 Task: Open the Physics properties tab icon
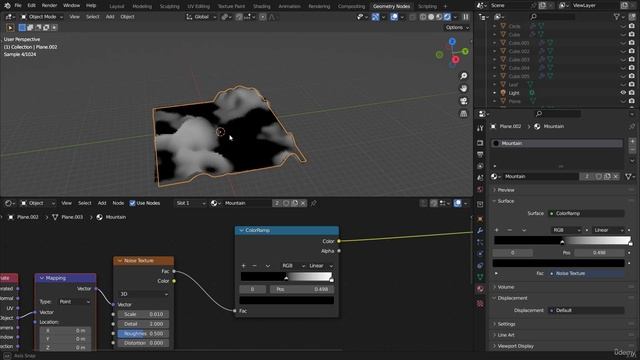coord(480,253)
